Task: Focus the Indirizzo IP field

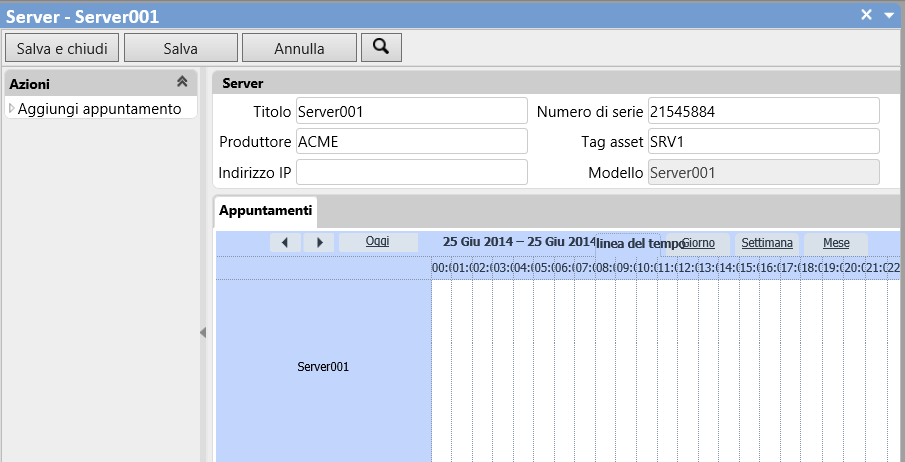Action: pos(411,172)
